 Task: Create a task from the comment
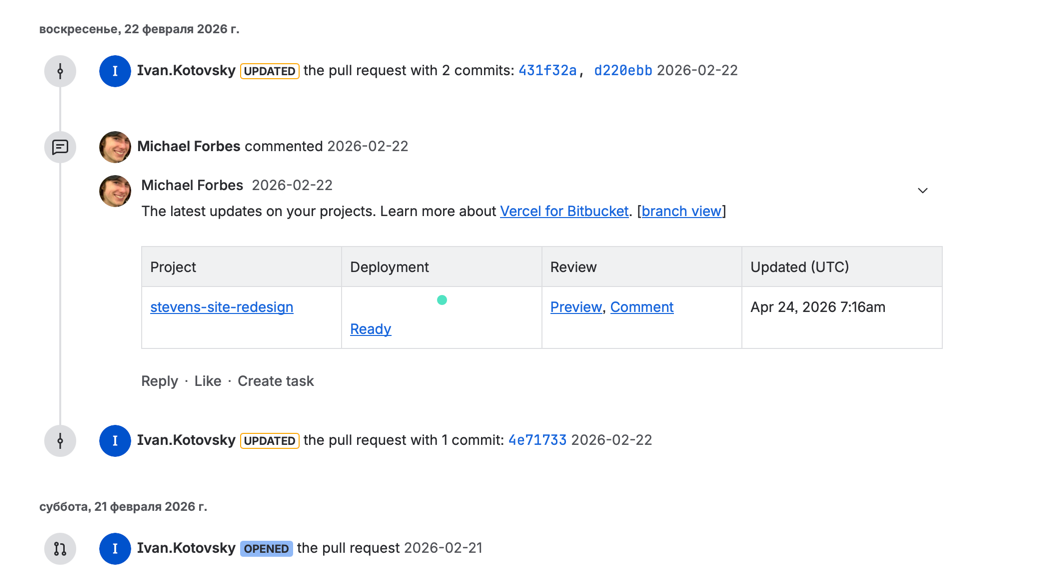click(x=275, y=382)
